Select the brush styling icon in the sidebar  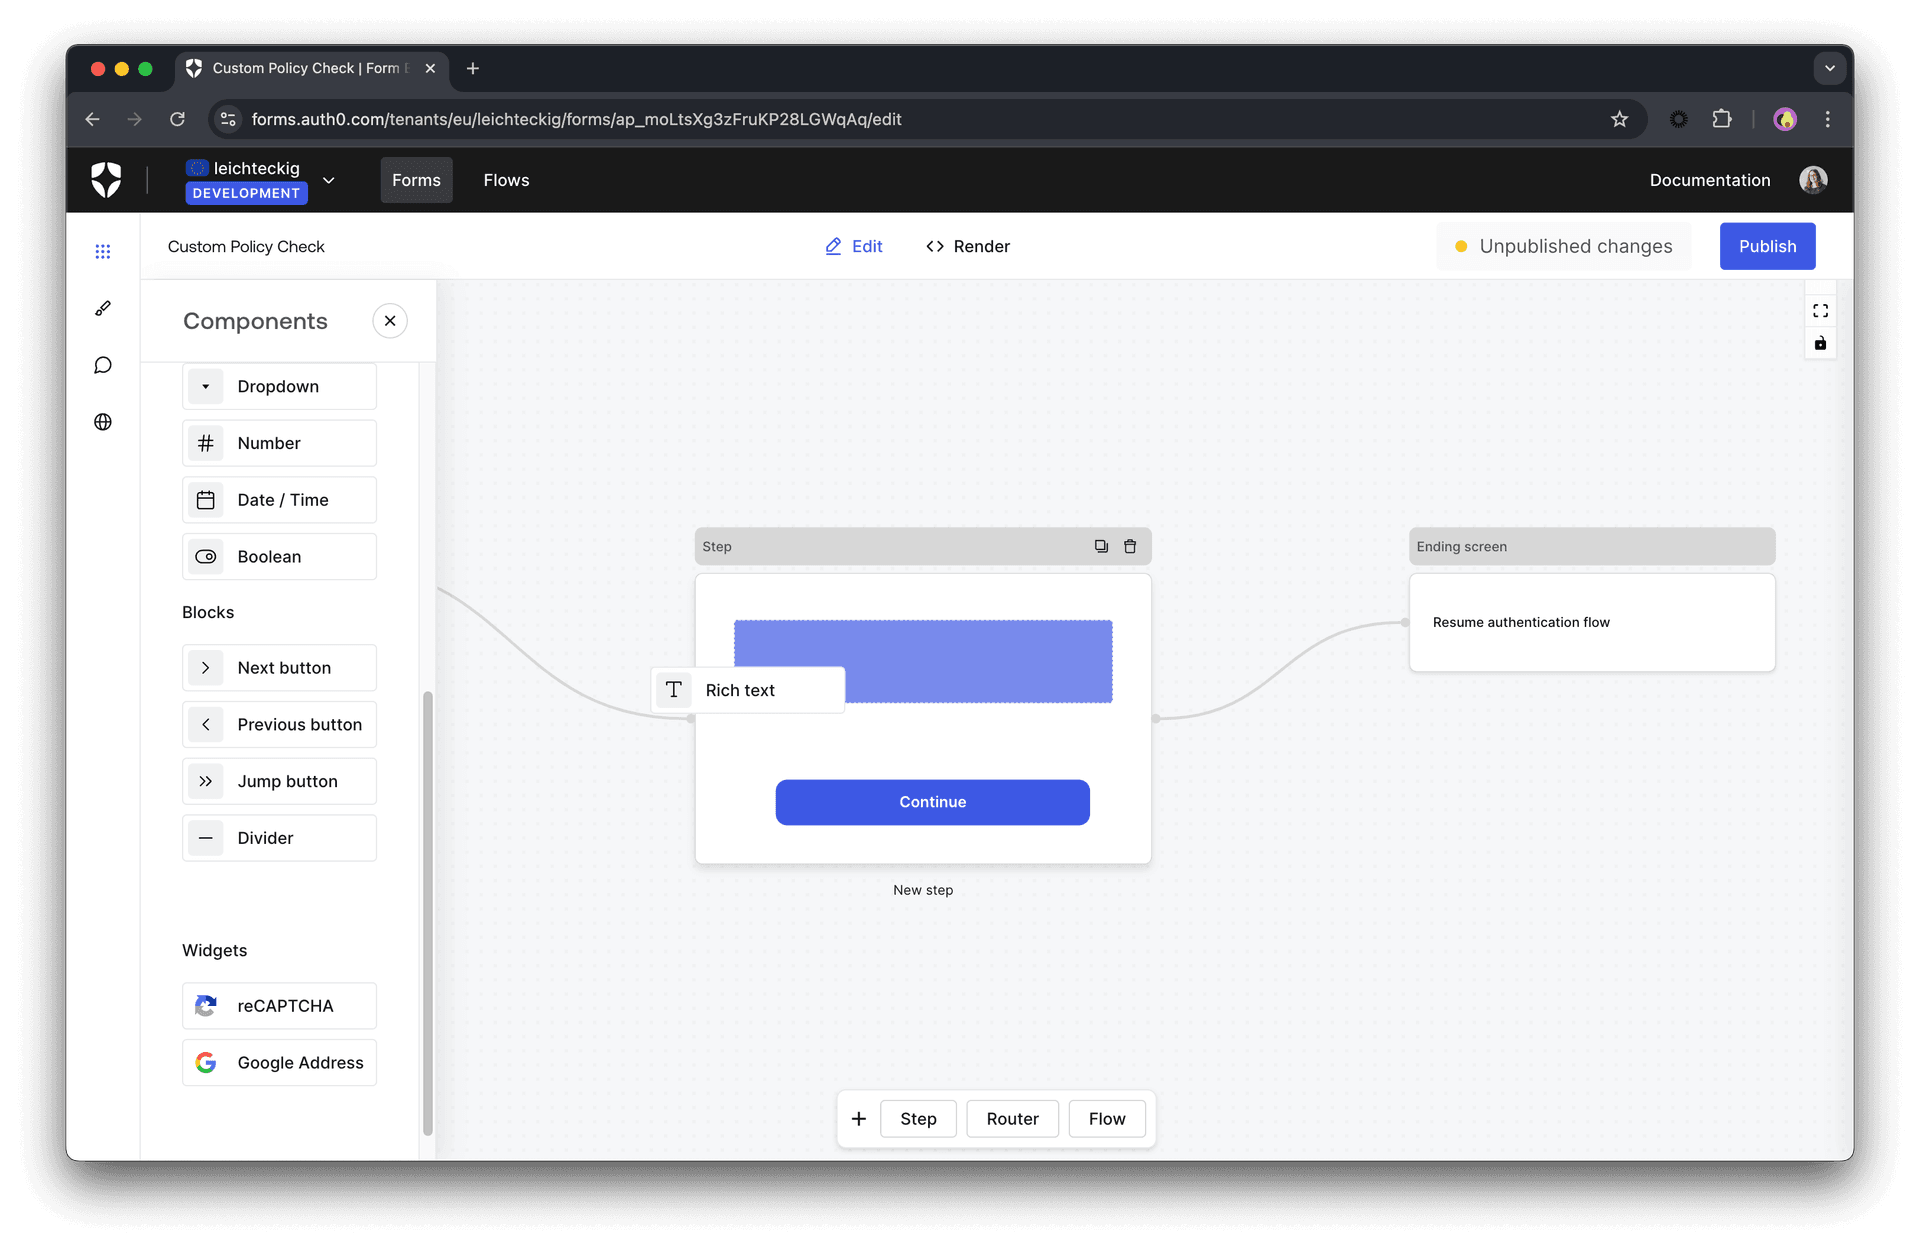[x=103, y=308]
